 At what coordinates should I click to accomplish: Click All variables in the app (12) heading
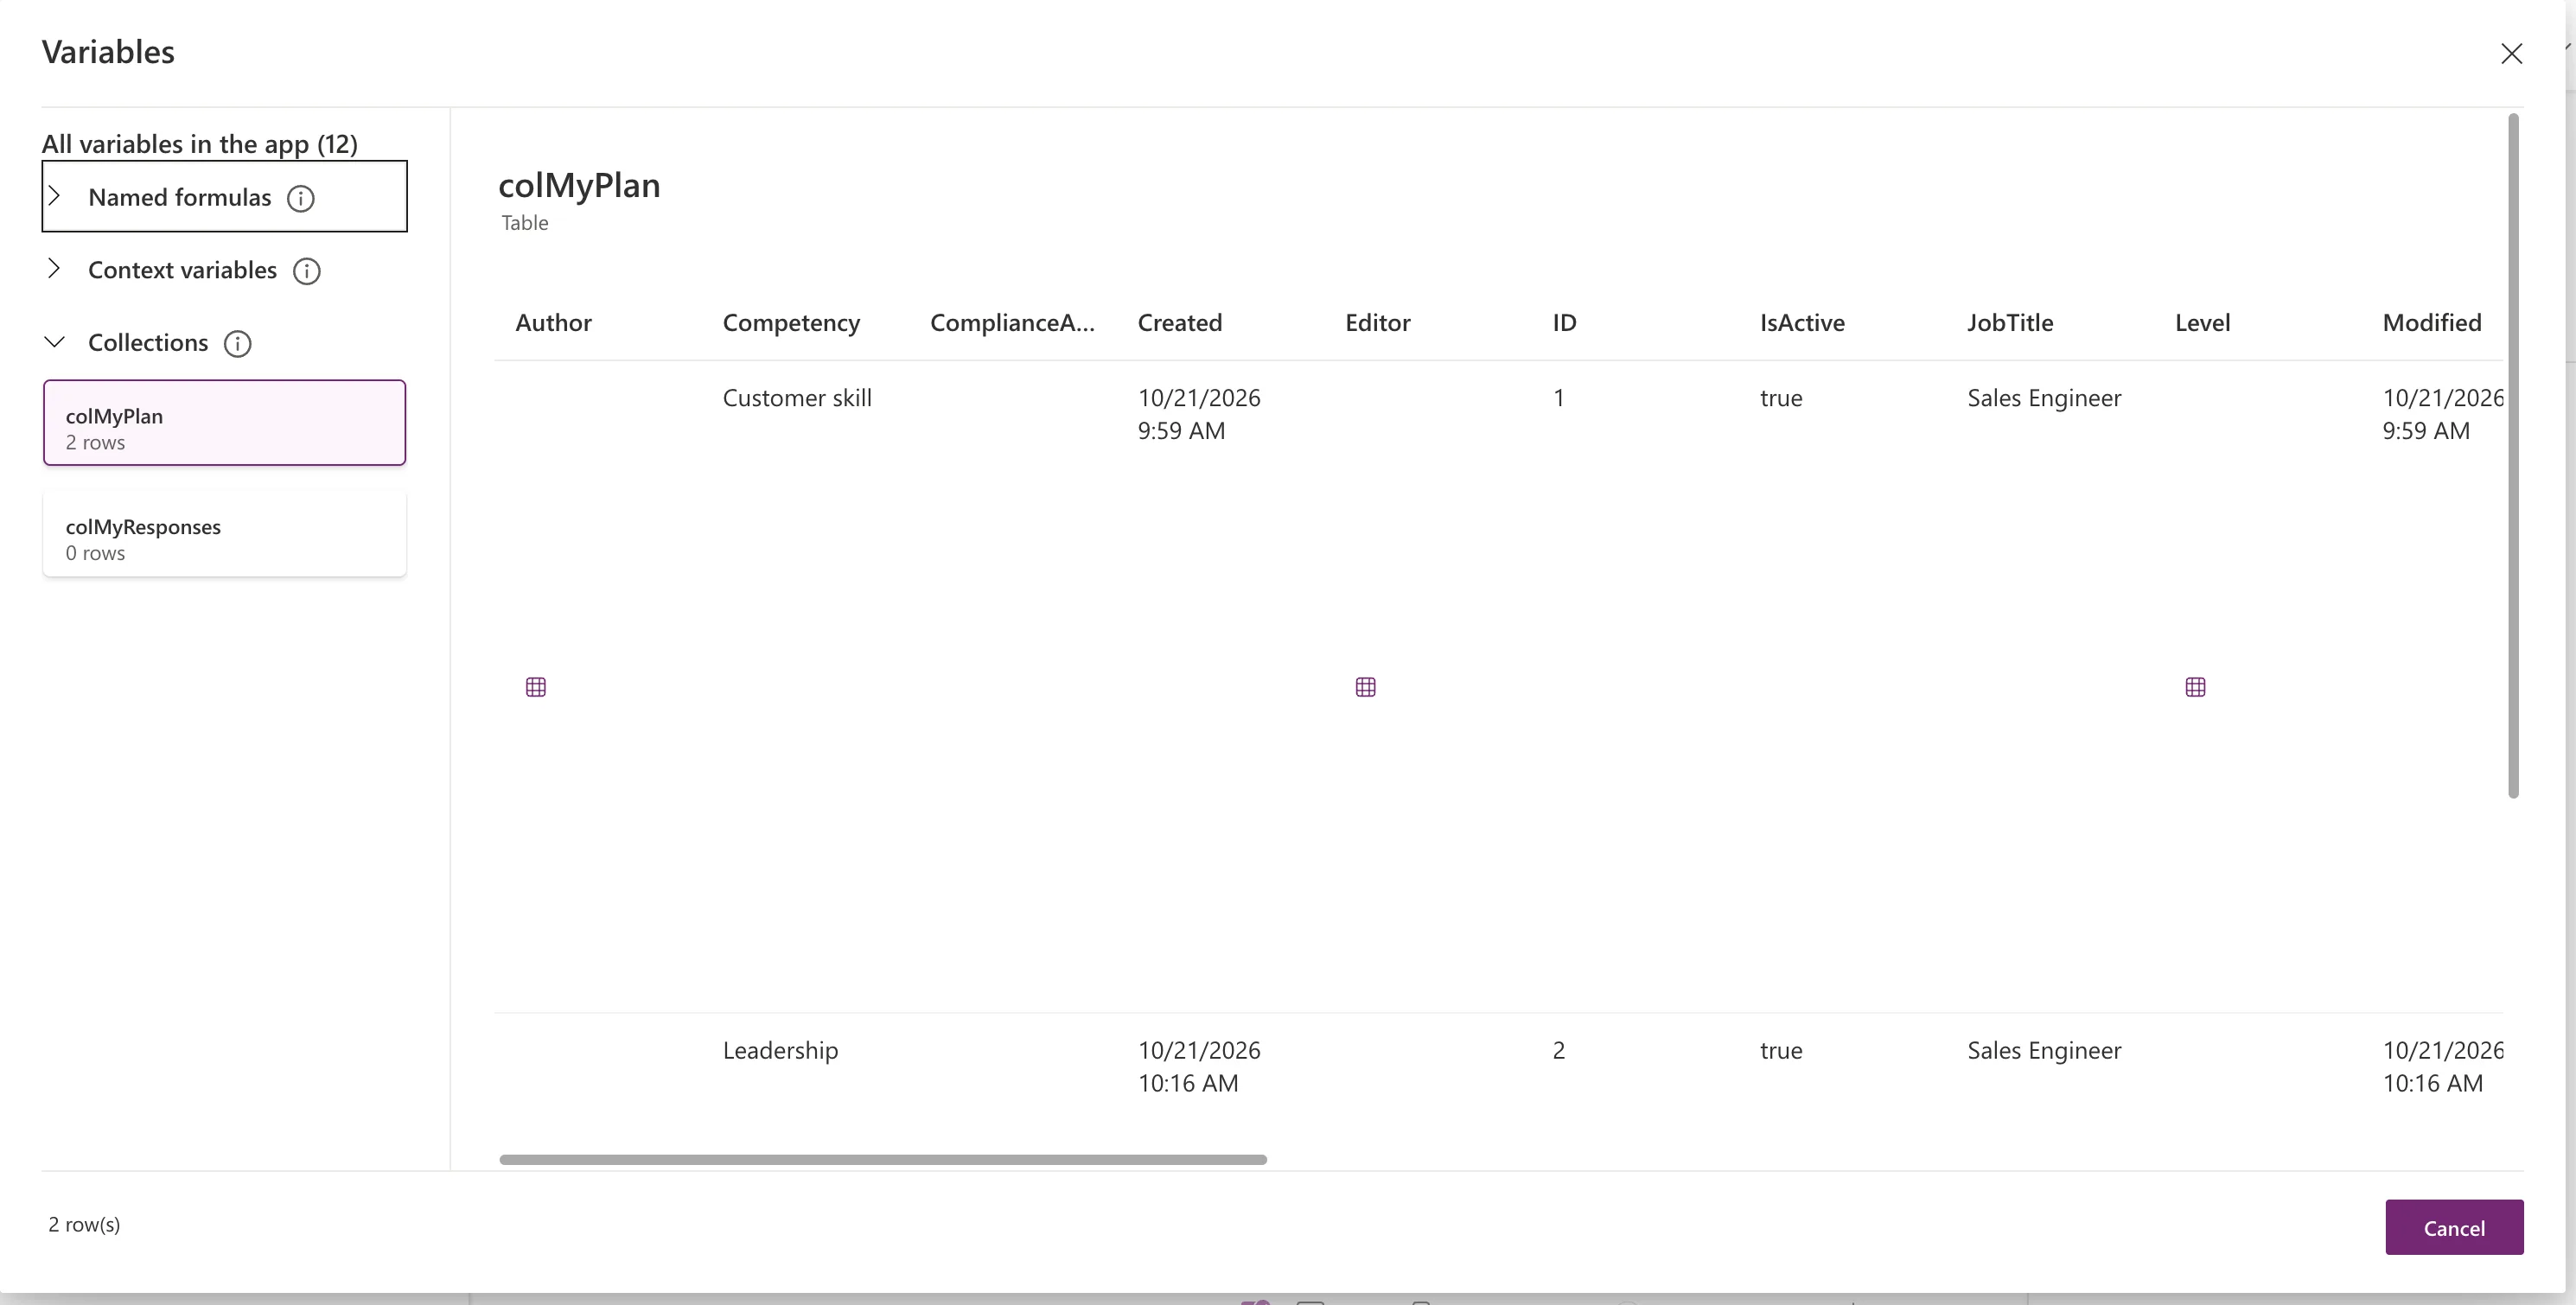pyautogui.click(x=200, y=144)
